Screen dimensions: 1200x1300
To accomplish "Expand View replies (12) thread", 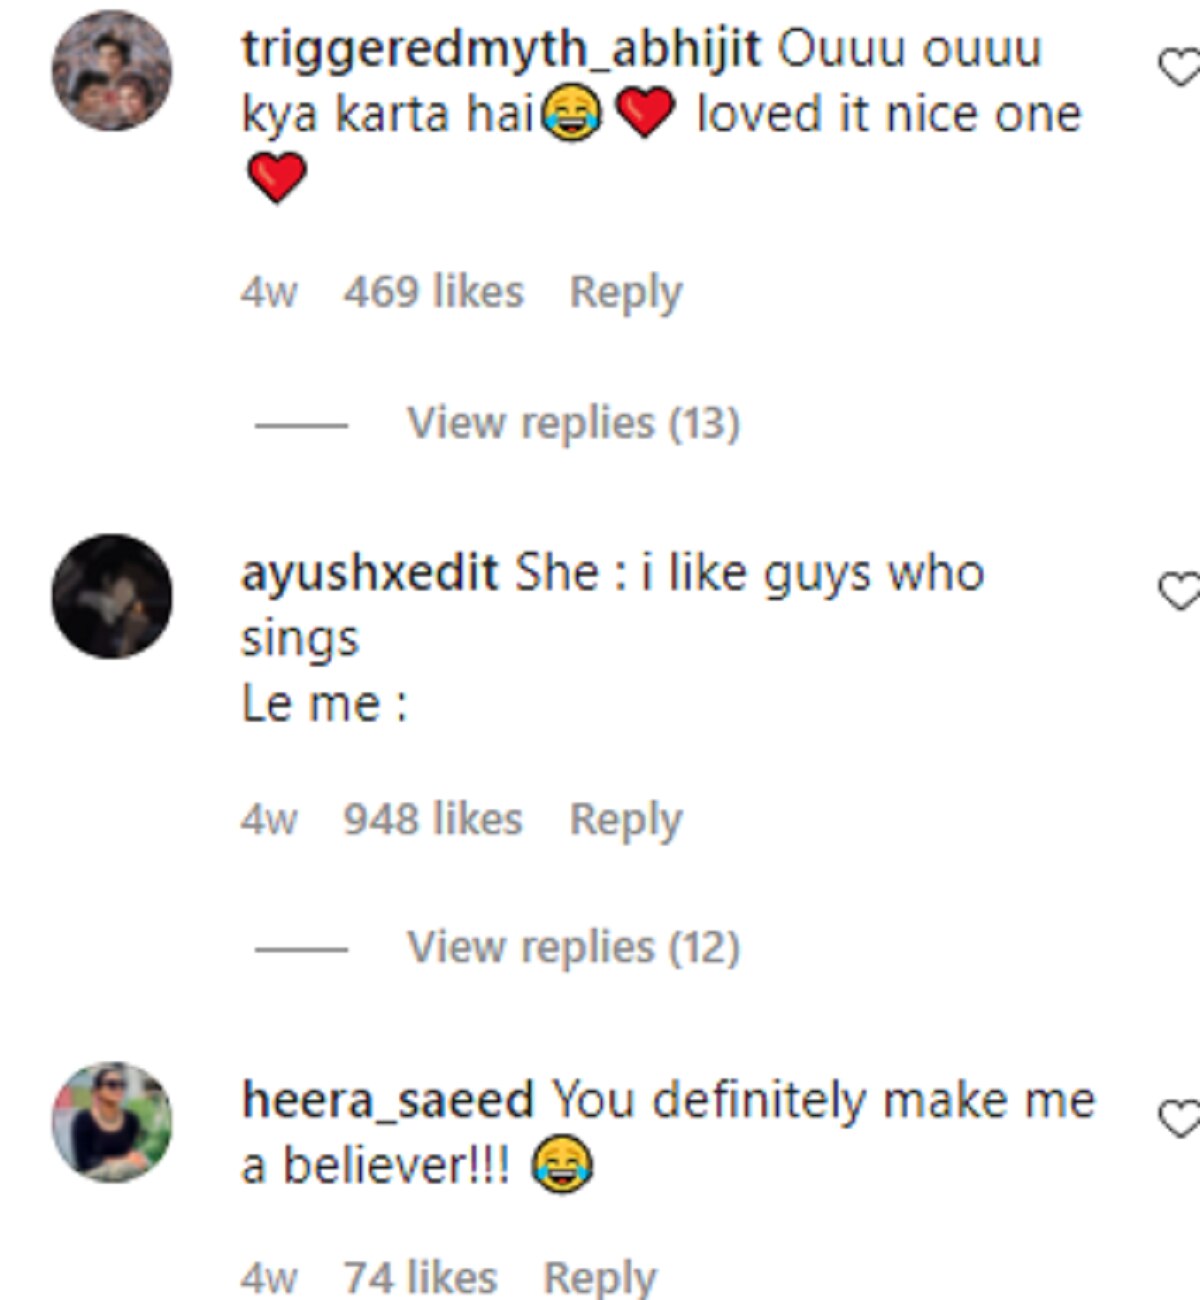I will coord(573,947).
